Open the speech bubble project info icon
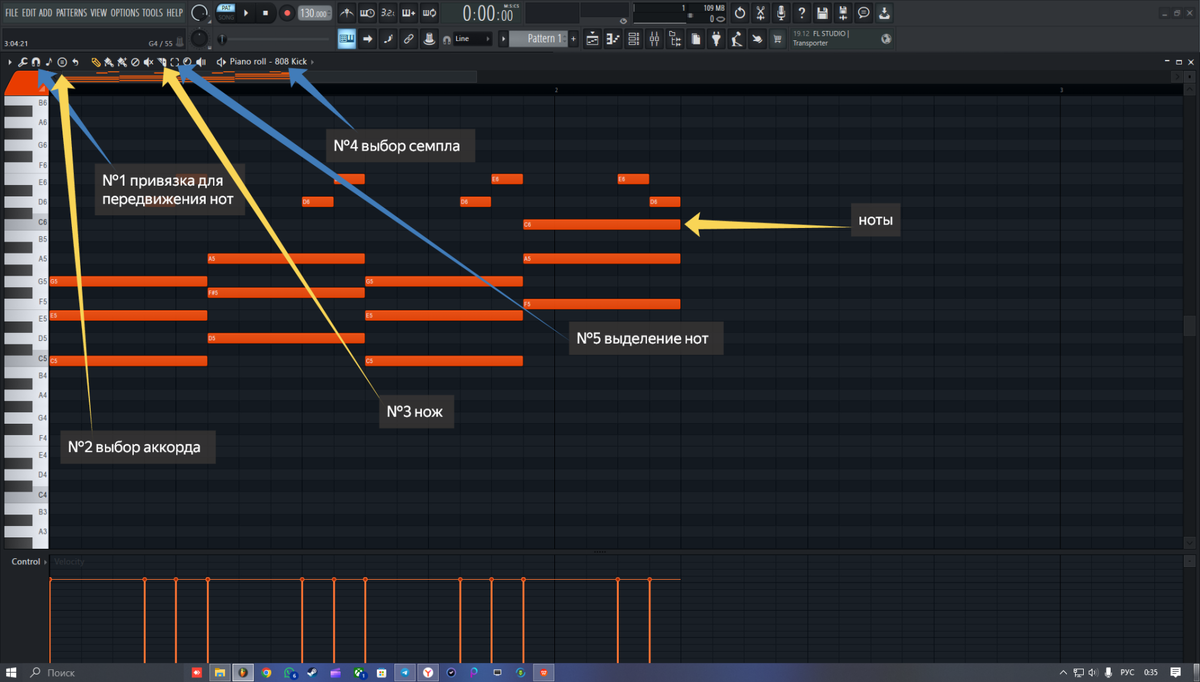1200x682 pixels. pos(863,13)
